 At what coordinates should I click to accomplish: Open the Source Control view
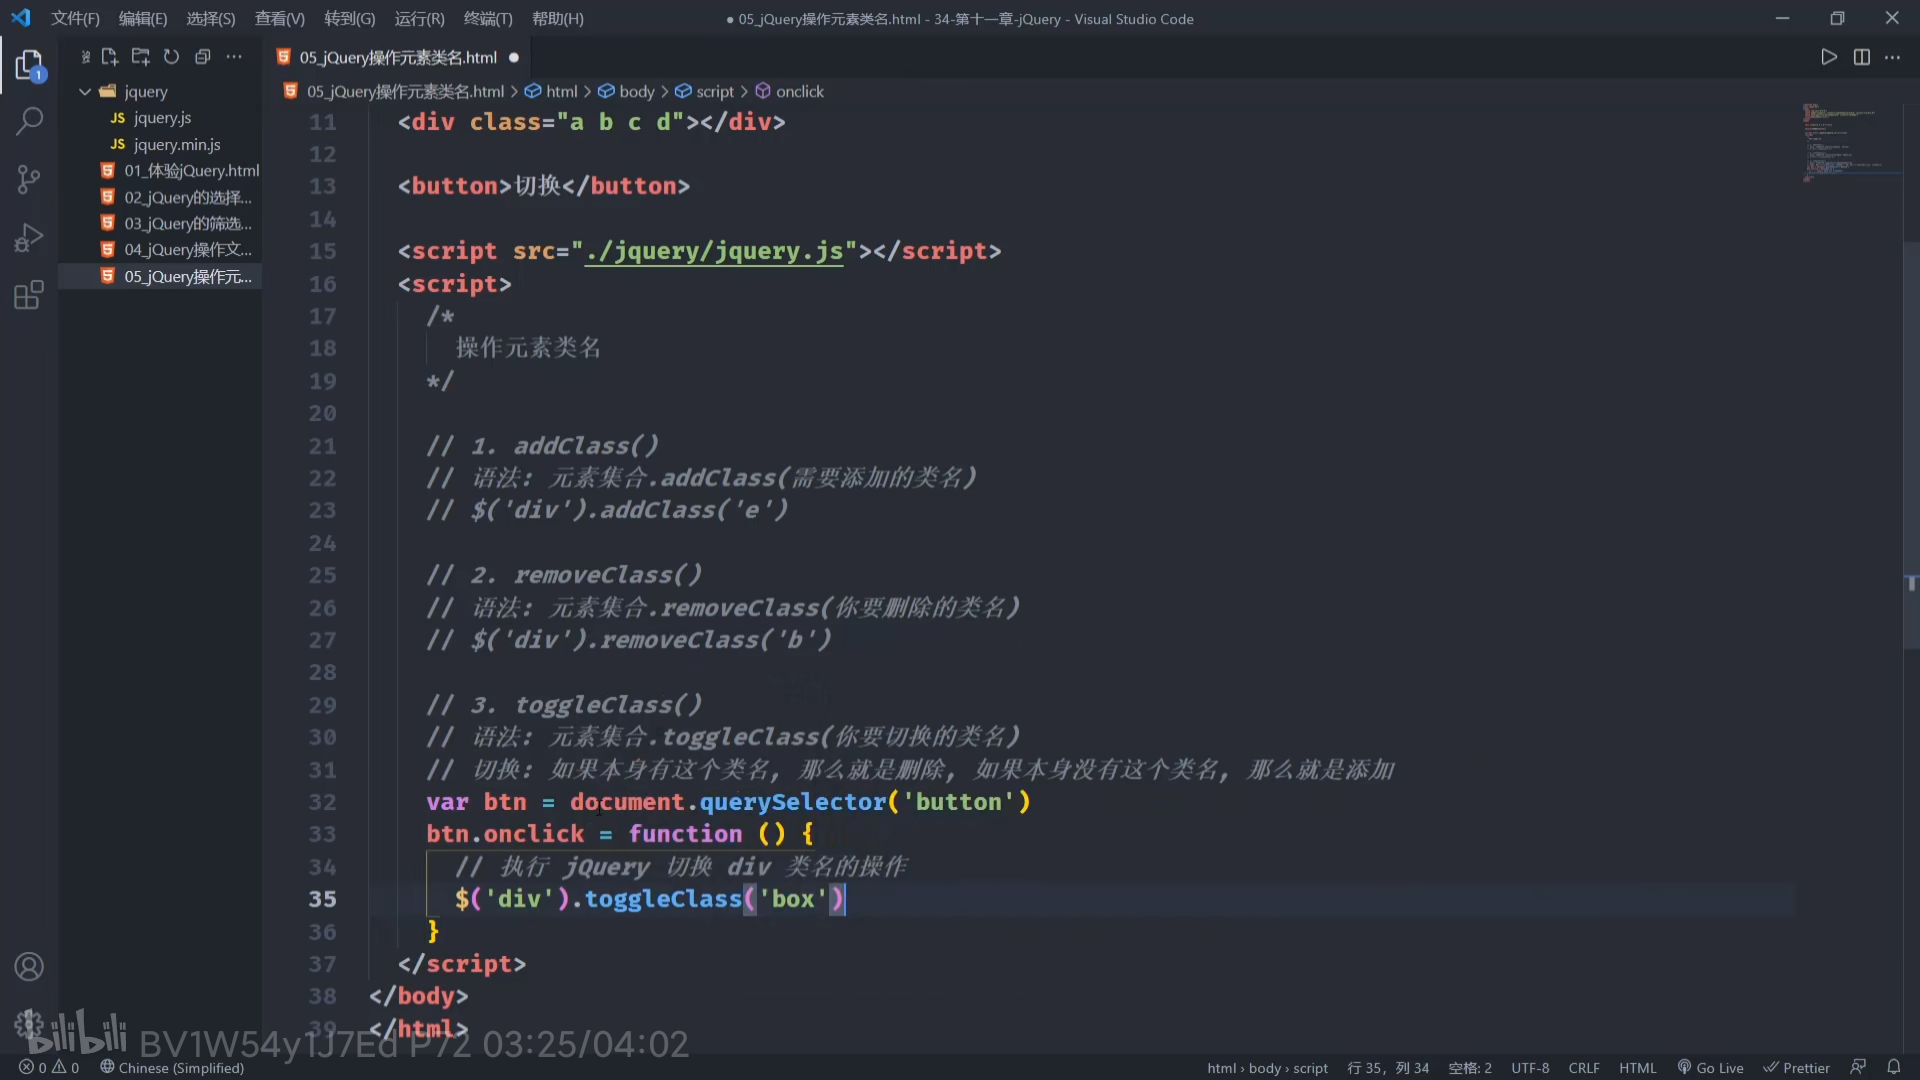[29, 180]
